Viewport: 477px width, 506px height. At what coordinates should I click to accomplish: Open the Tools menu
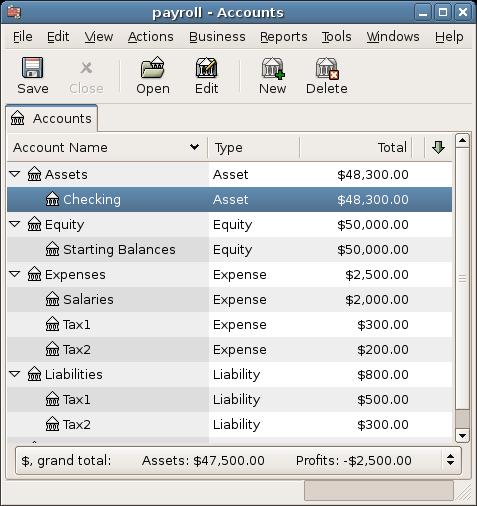(x=336, y=37)
